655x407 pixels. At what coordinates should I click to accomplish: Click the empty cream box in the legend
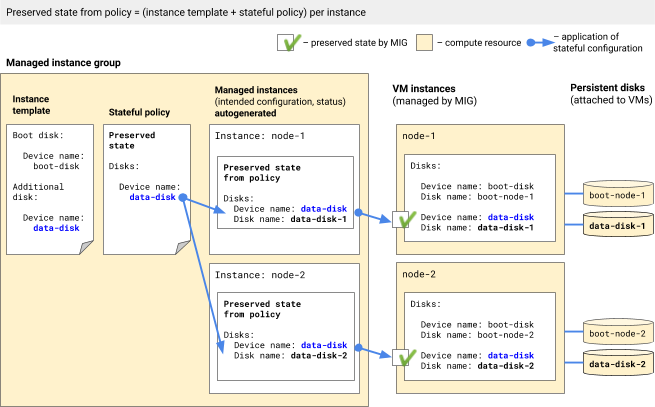coord(424,43)
